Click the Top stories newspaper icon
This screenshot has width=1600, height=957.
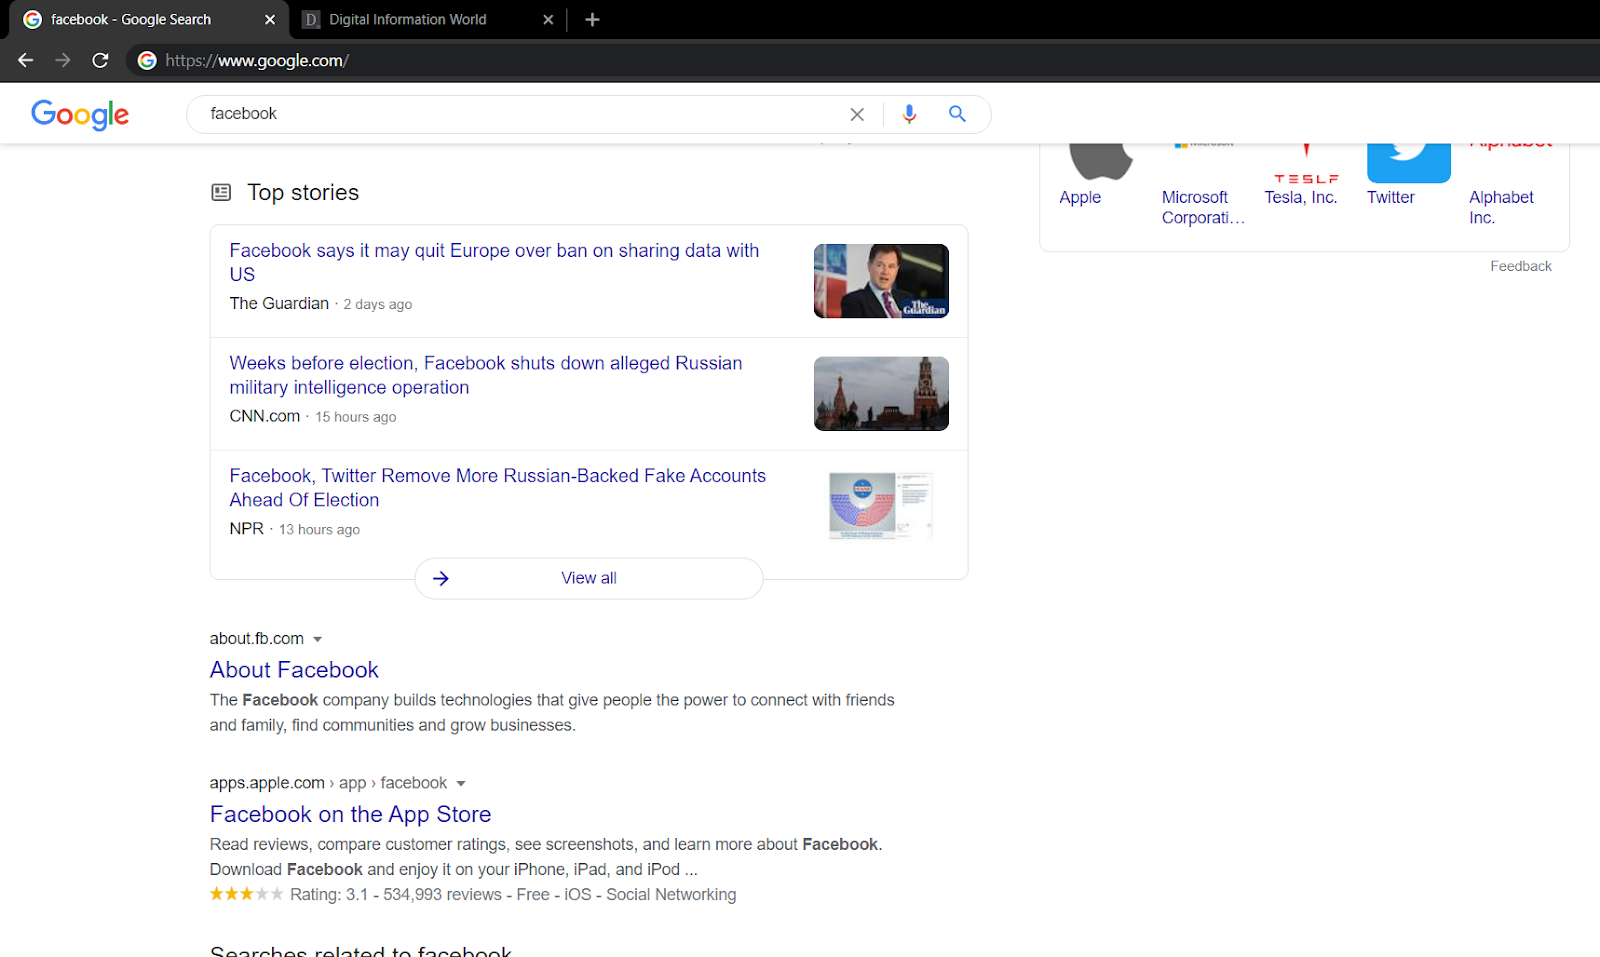click(221, 192)
